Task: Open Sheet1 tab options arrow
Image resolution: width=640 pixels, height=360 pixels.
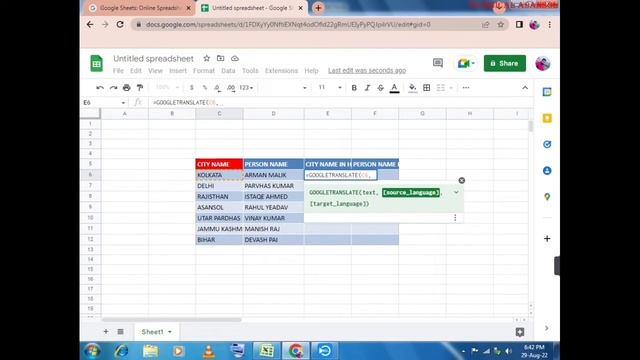Action: 170,332
